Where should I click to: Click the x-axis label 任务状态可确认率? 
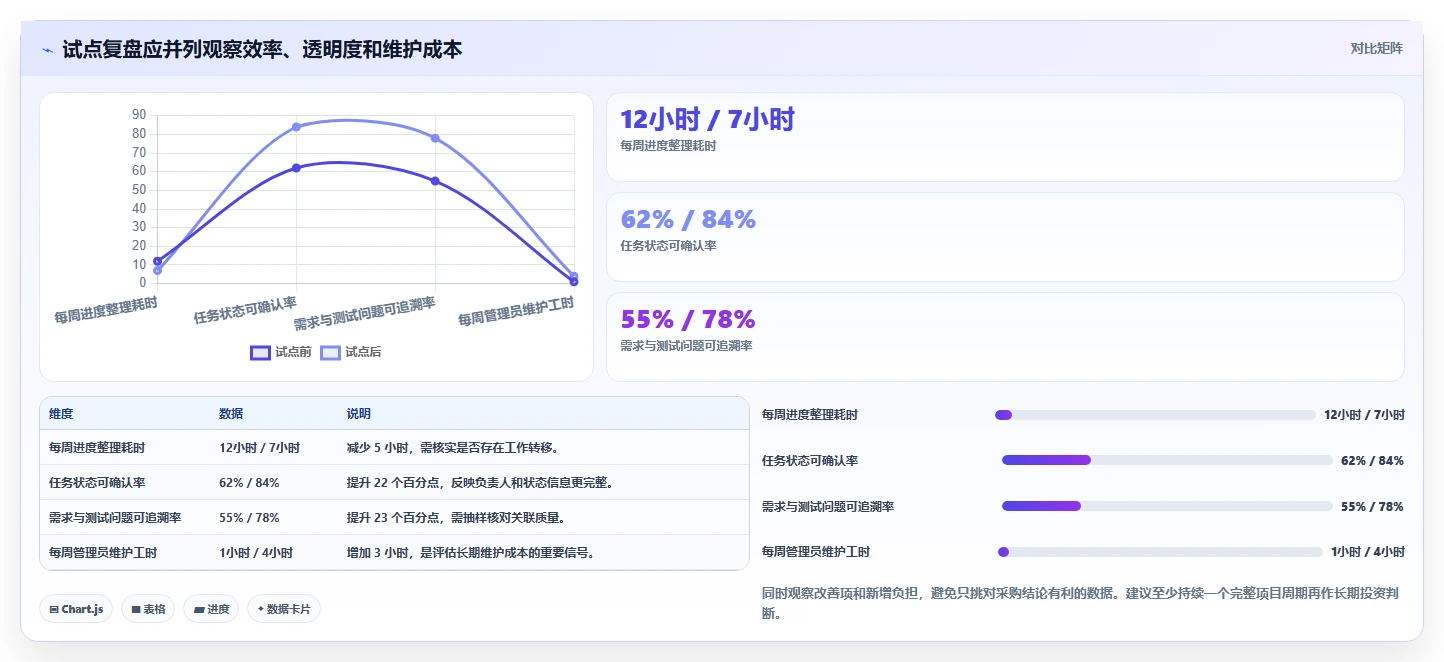(x=246, y=311)
